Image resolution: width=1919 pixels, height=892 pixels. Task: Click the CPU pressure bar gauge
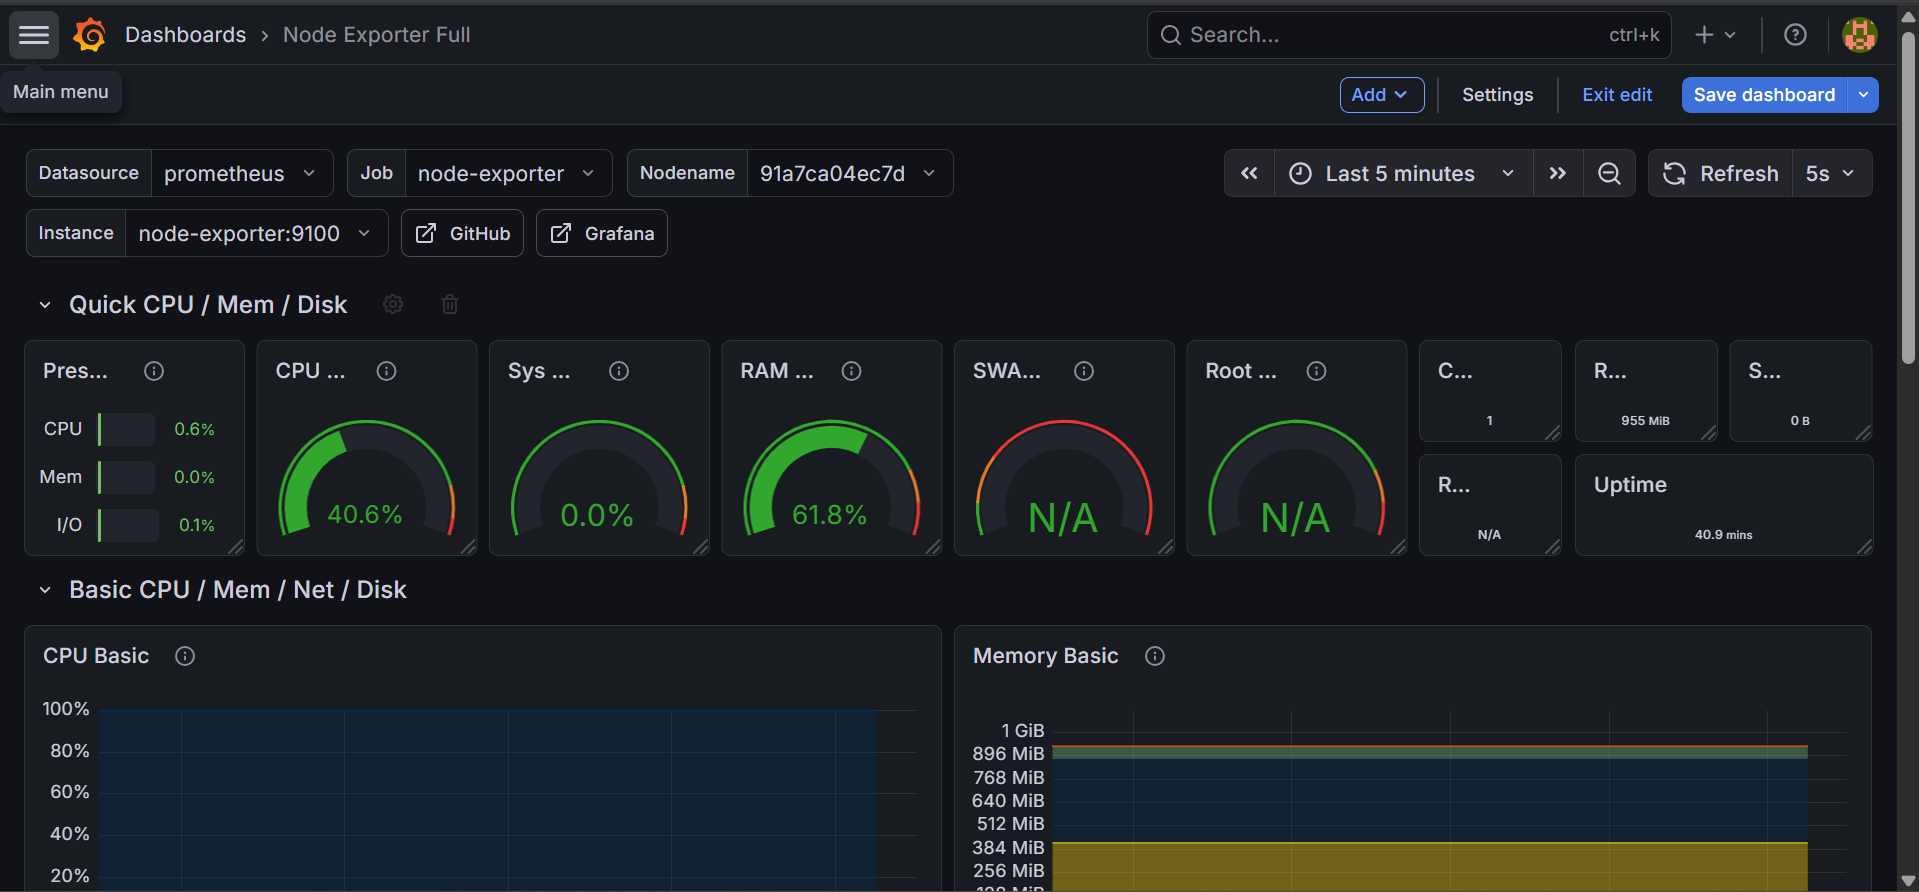click(x=128, y=429)
